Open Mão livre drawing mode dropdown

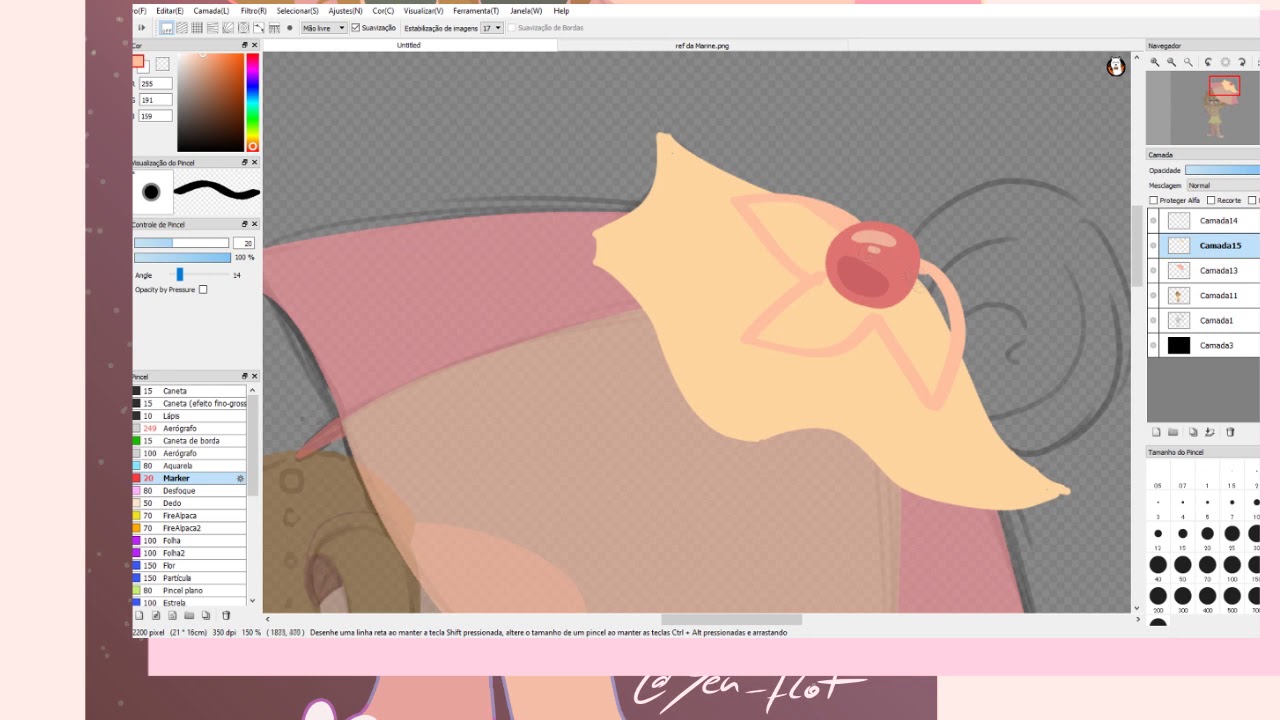pos(324,28)
